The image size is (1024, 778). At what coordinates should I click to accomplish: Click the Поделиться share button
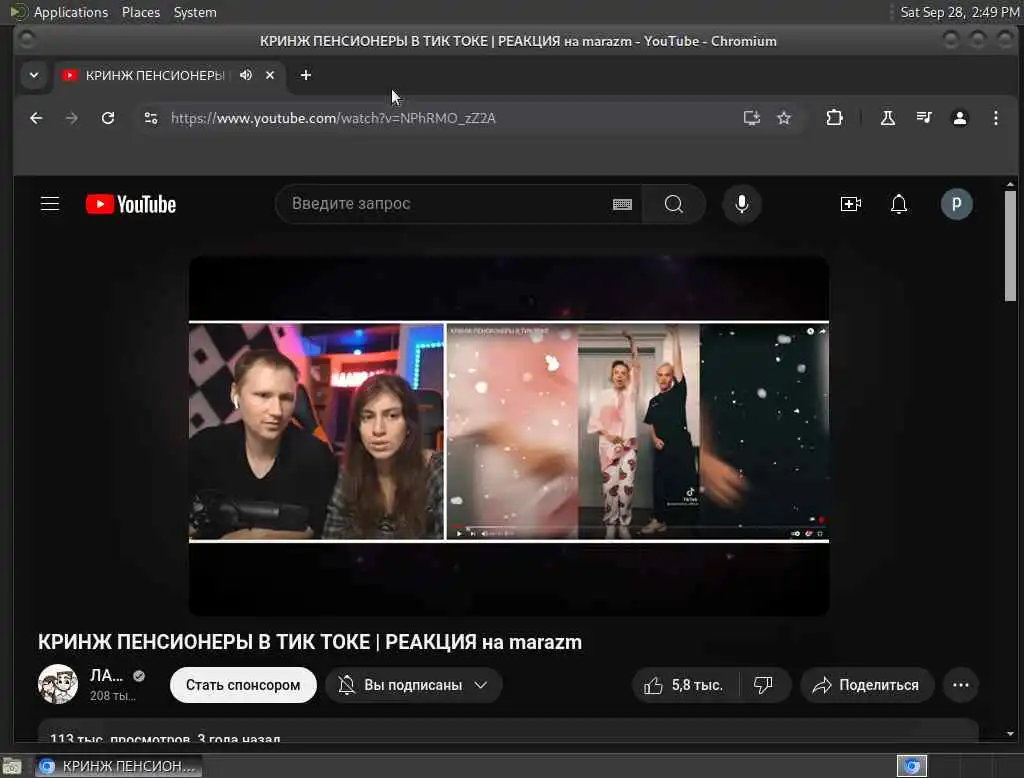coord(867,685)
